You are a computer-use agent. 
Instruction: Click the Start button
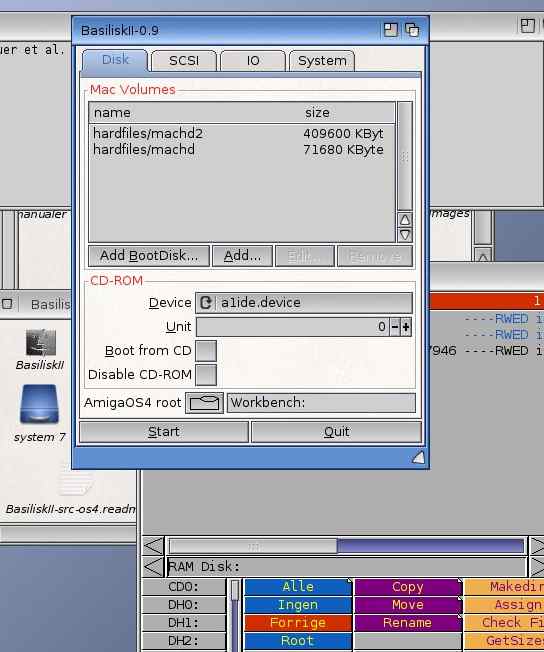coord(164,432)
